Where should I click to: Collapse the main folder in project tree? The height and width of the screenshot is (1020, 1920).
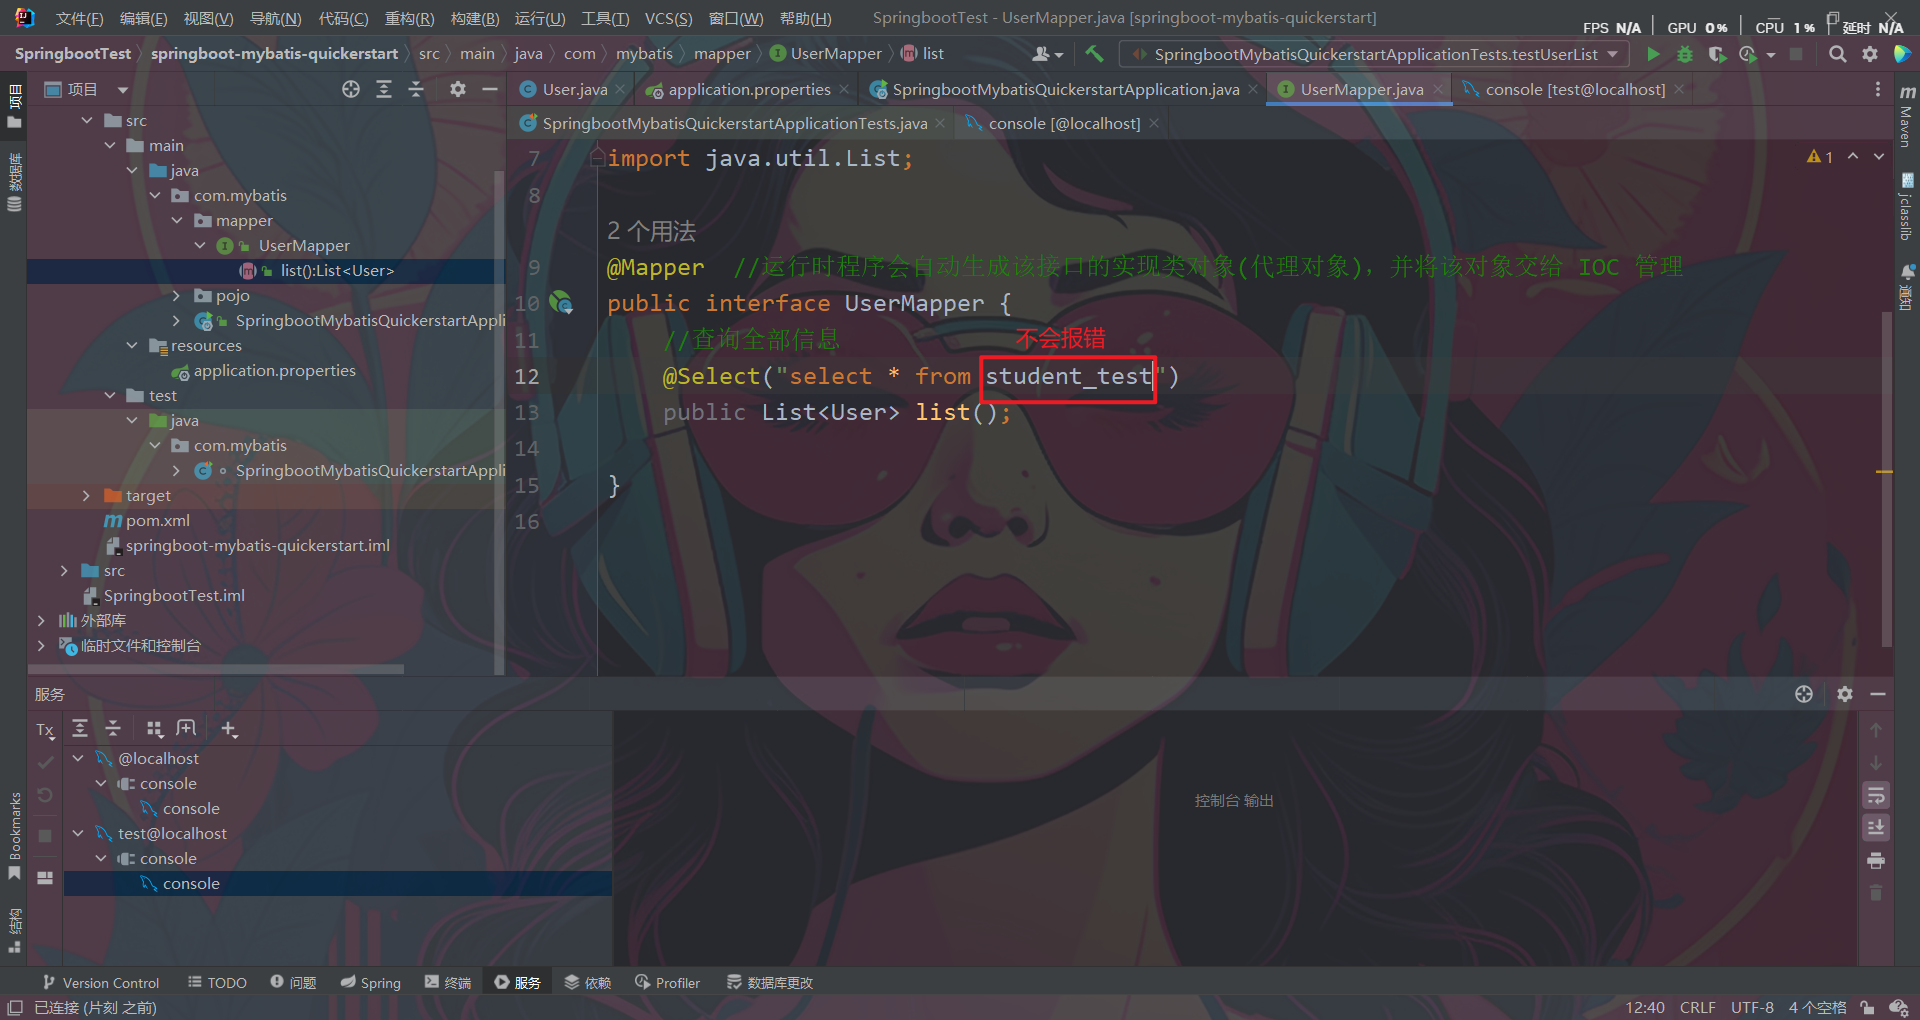pos(110,145)
